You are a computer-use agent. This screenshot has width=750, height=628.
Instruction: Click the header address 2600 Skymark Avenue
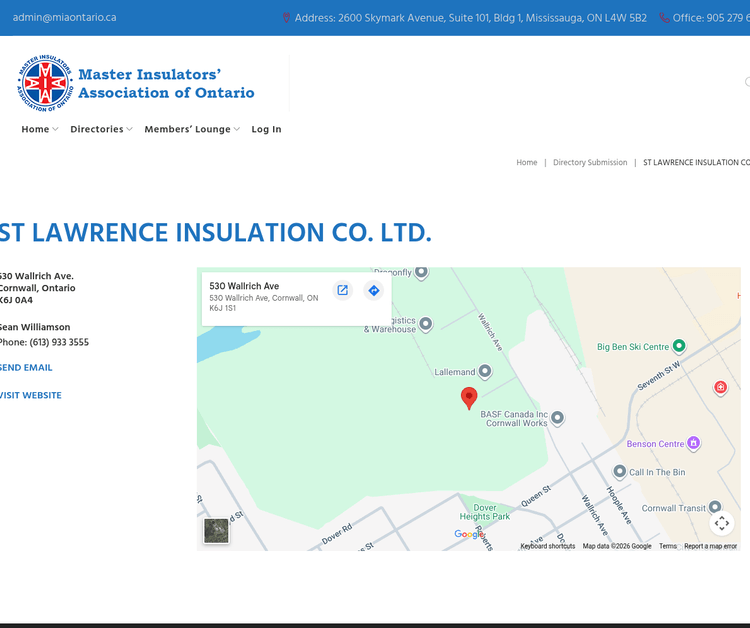[x=471, y=18]
